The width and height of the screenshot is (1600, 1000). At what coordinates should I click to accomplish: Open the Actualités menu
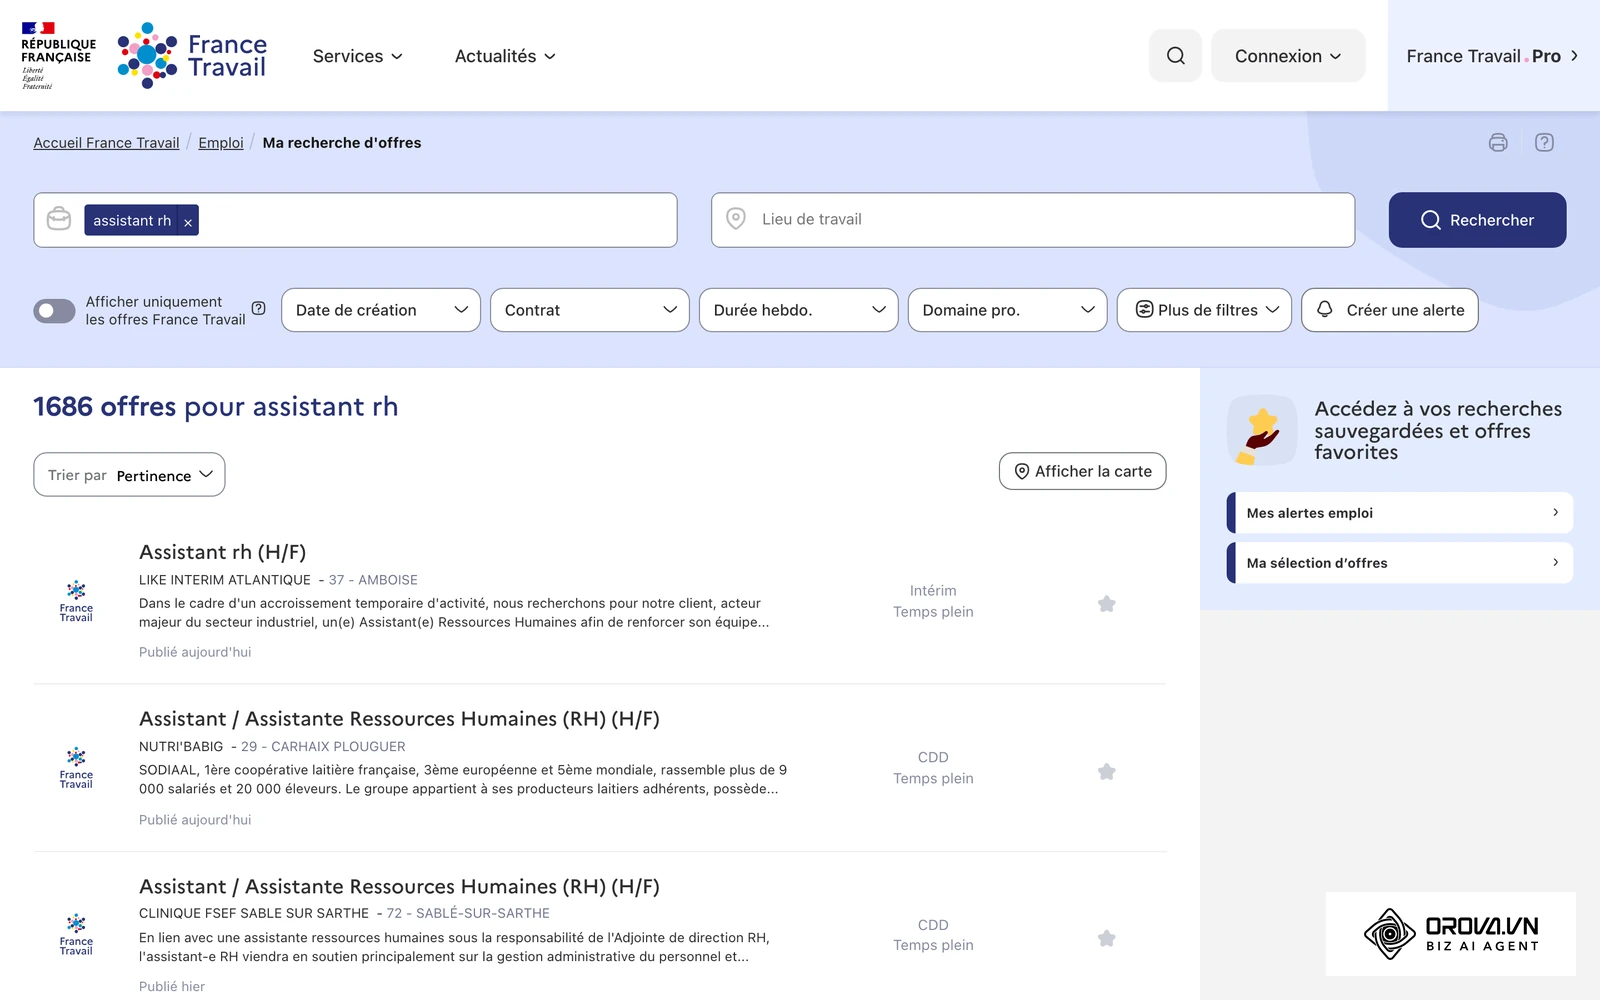pyautogui.click(x=505, y=56)
